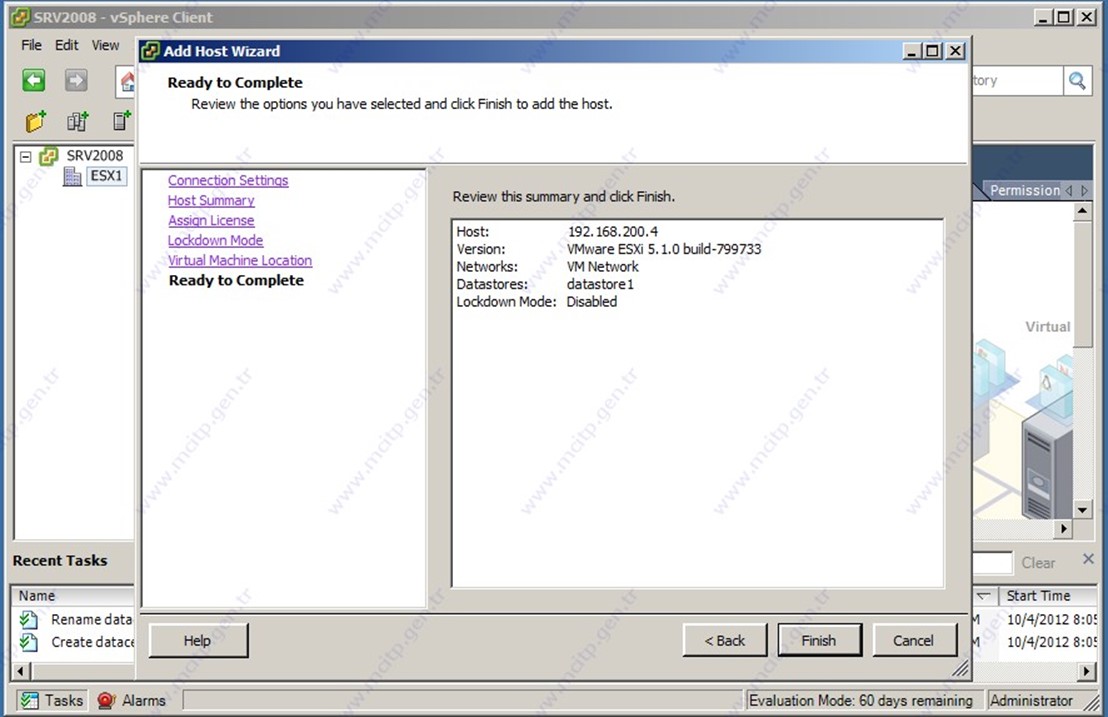The height and width of the screenshot is (717, 1108).
Task: Click the Clear button in Recent Tasks
Action: (1038, 563)
